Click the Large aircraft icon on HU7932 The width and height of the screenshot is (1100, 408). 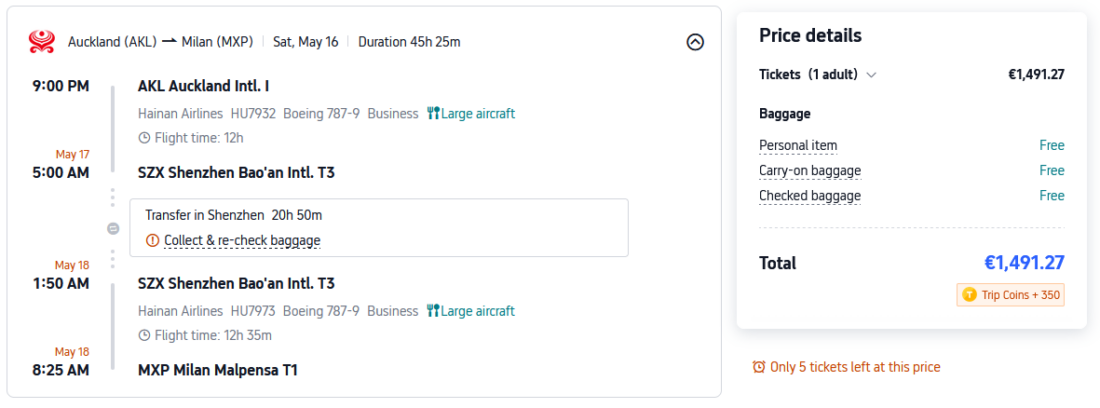[433, 114]
